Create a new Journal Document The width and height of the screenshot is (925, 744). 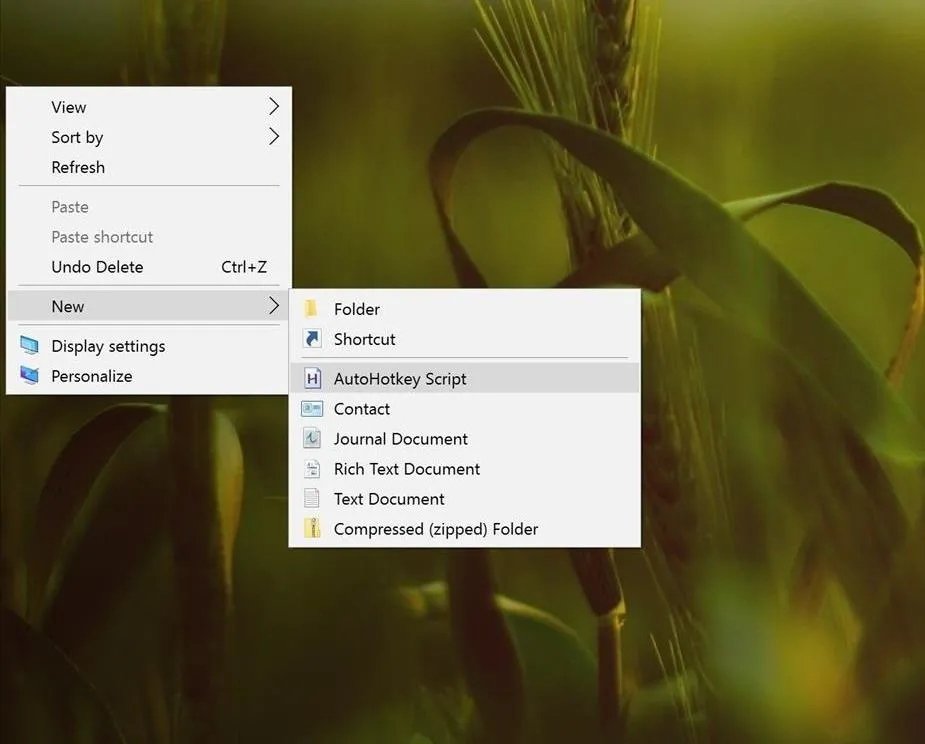click(x=465, y=438)
